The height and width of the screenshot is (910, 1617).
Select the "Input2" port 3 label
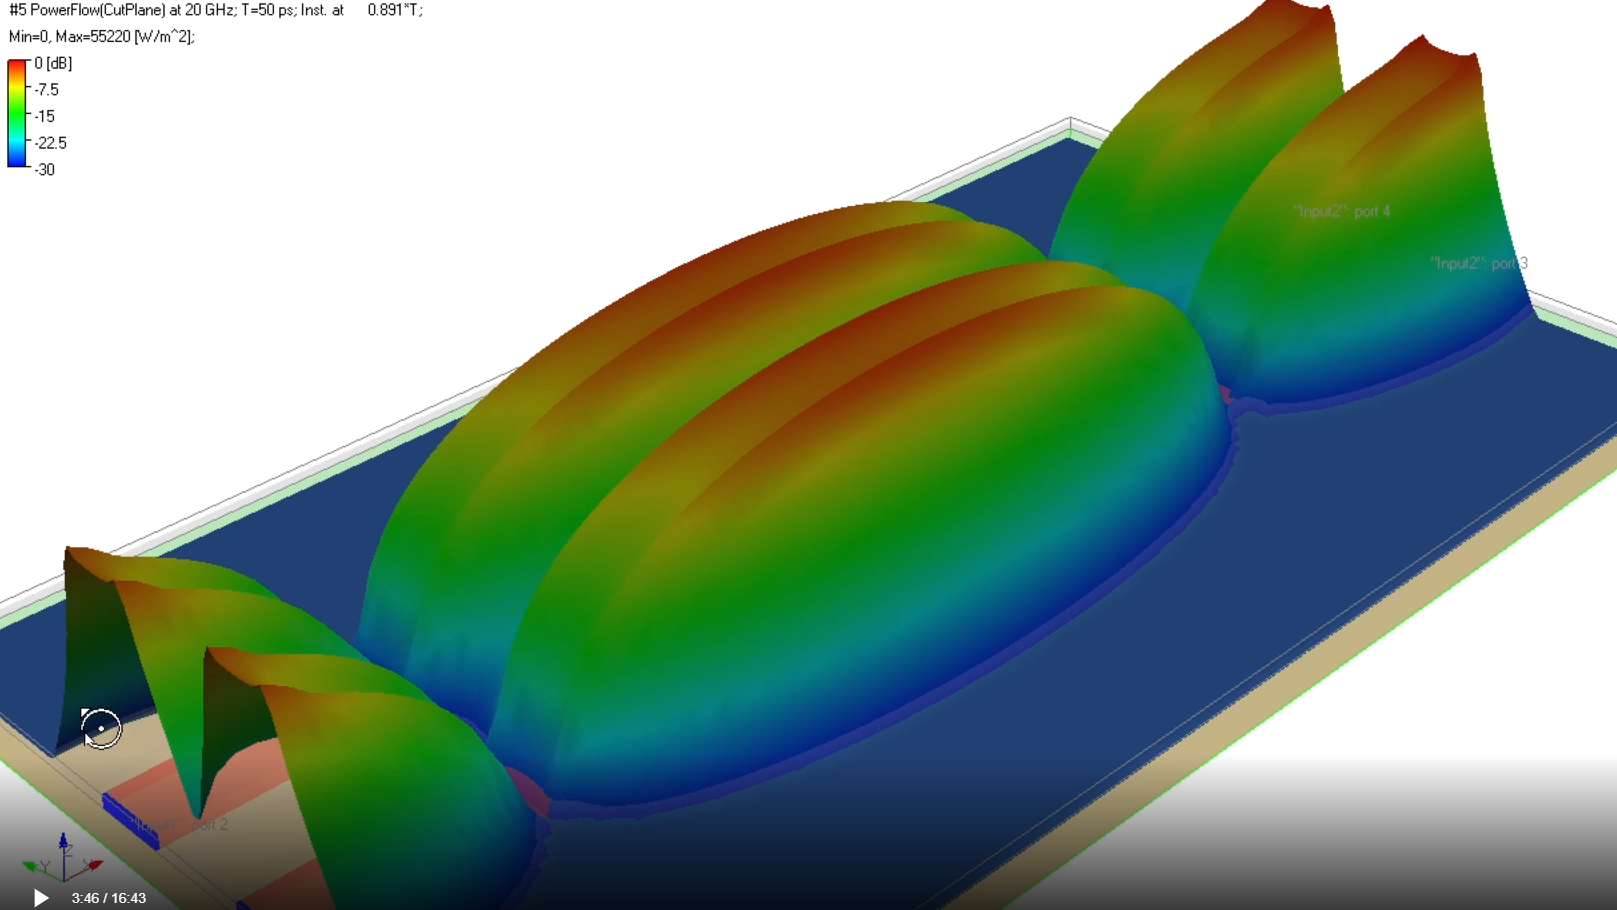[1478, 263]
